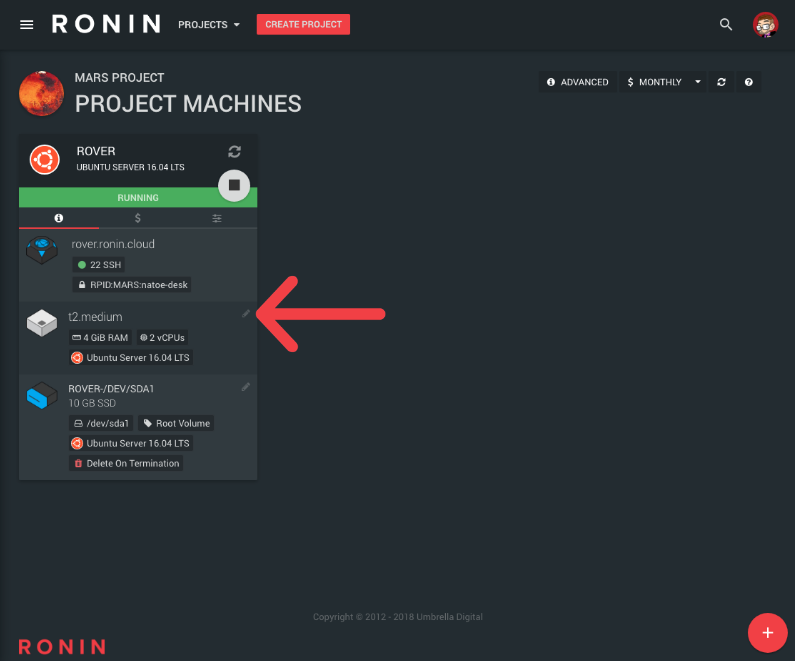795x661 pixels.
Task: Click the t2.medium label
Action: [x=95, y=317]
